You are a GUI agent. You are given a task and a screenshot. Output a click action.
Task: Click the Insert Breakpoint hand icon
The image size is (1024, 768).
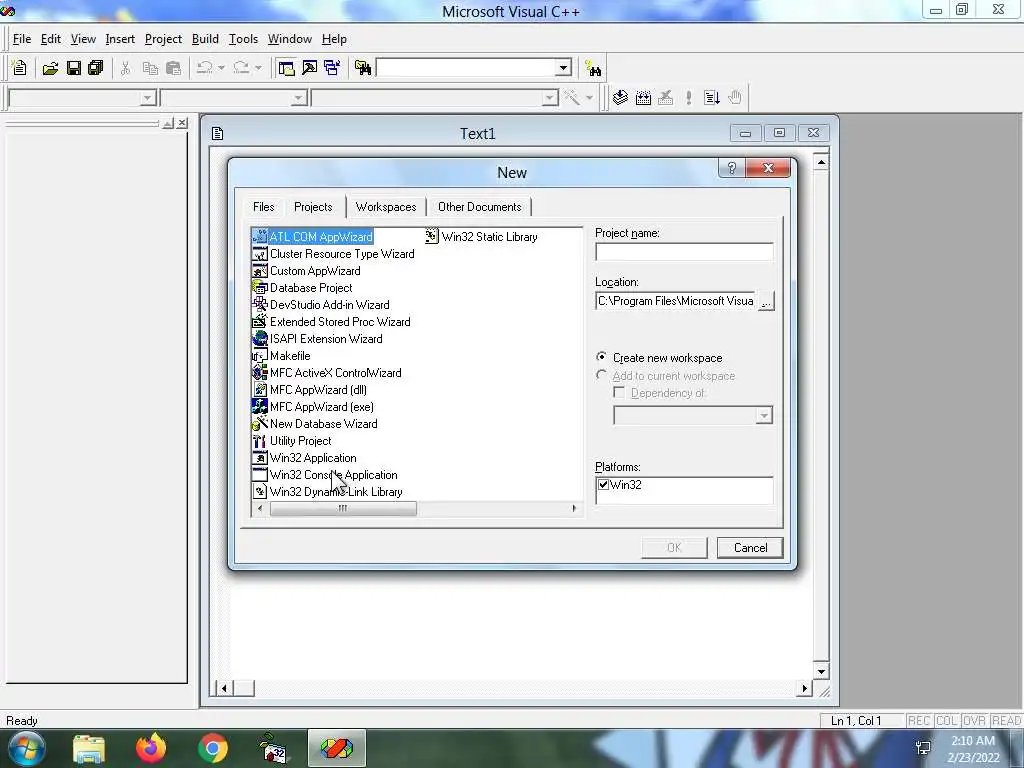(x=735, y=98)
